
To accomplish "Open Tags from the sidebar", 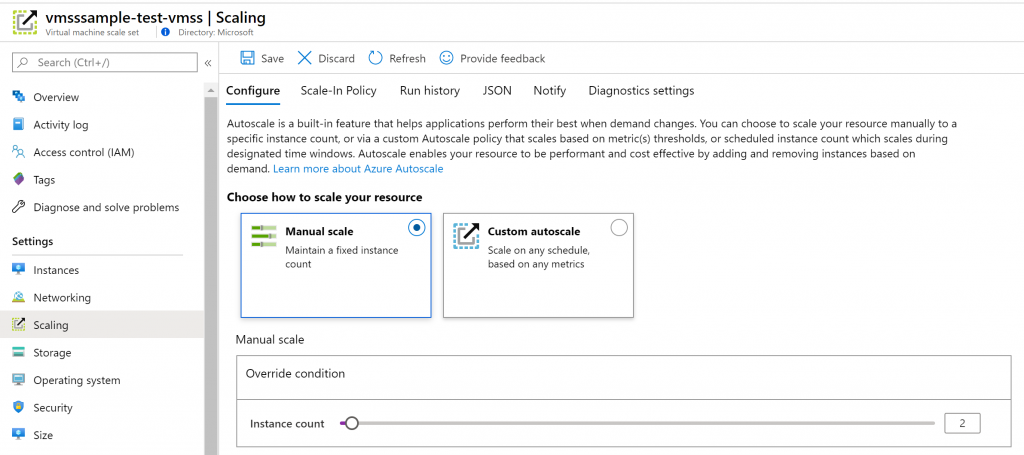I will (x=45, y=180).
